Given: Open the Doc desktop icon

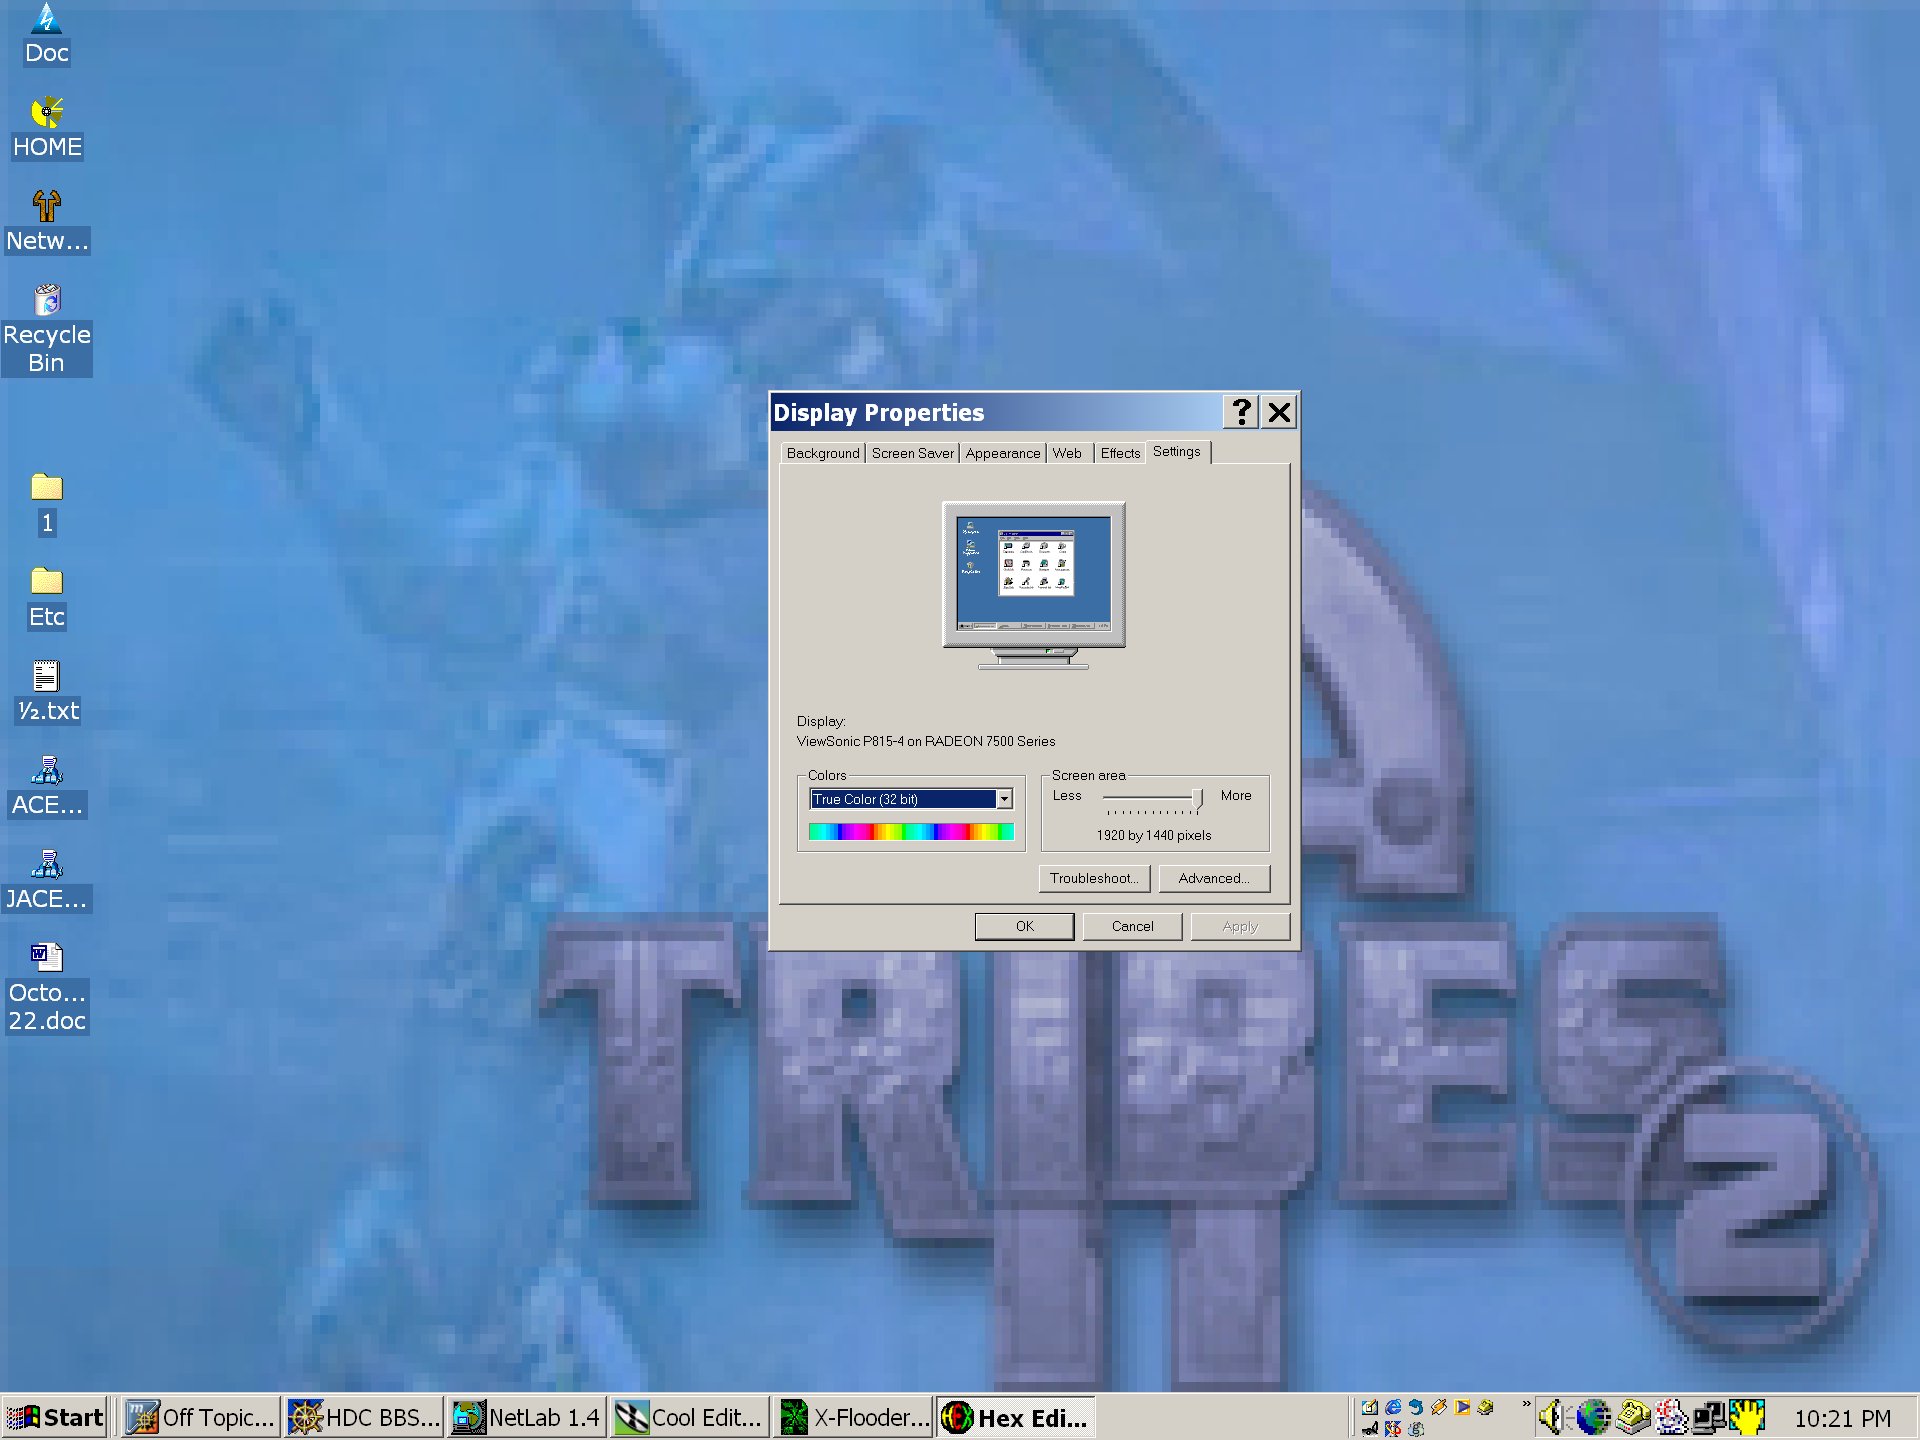Looking at the screenshot, I should click(47, 35).
